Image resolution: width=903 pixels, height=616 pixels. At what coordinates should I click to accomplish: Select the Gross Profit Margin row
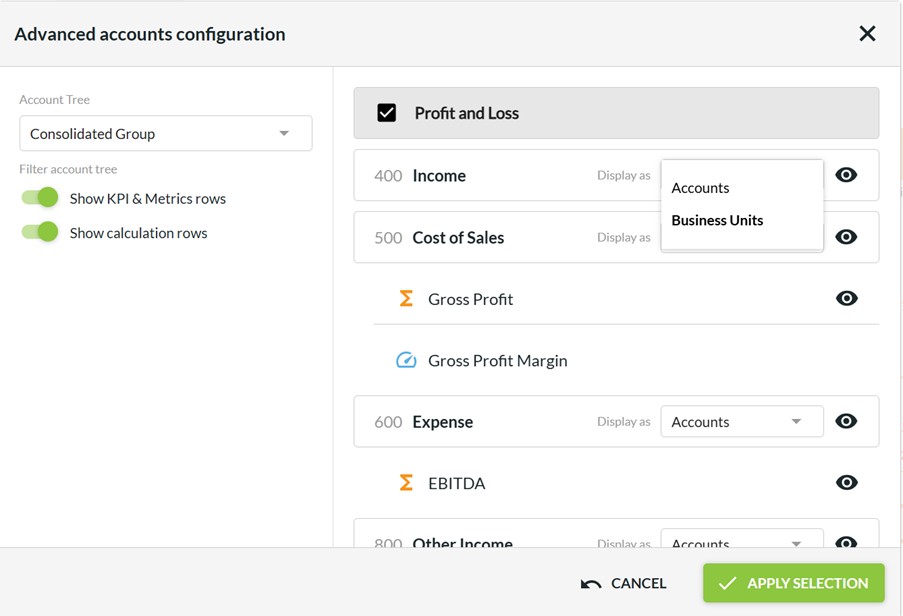point(497,361)
